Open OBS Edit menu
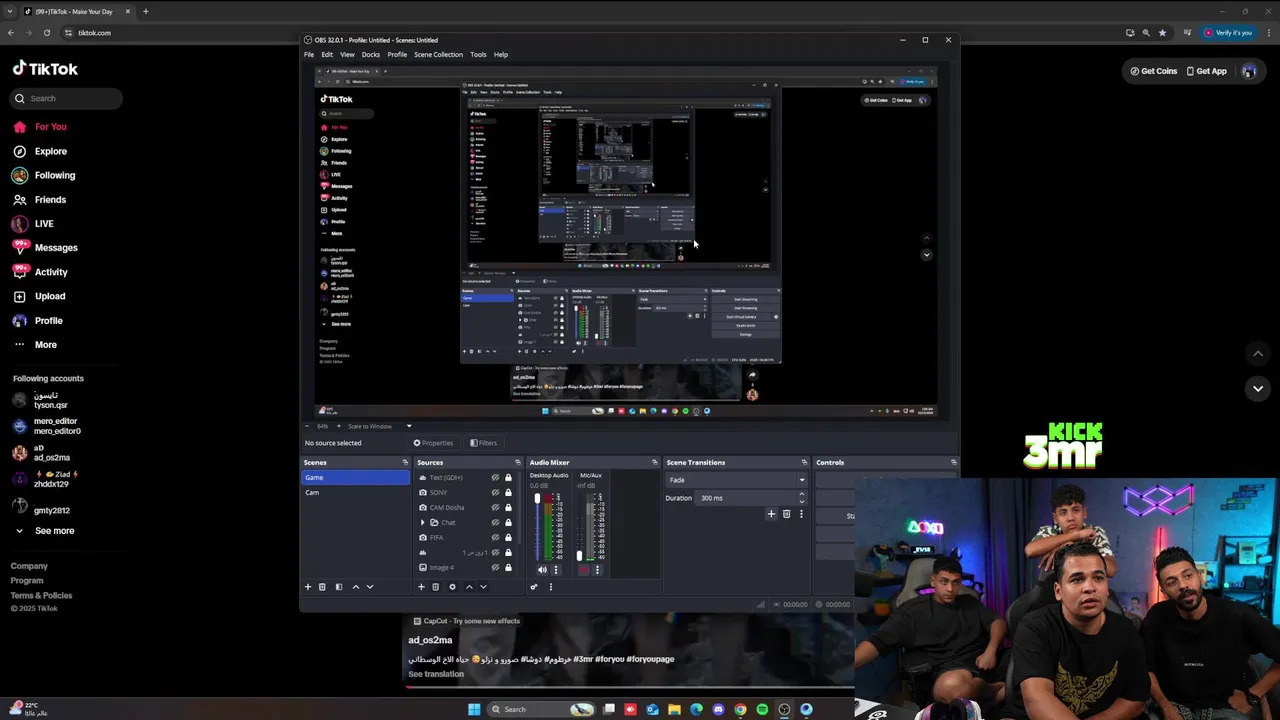This screenshot has width=1280, height=720. click(x=327, y=55)
